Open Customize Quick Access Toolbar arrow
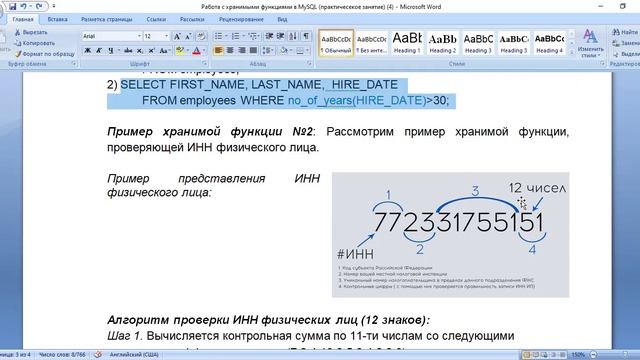Image resolution: width=640 pixels, height=360 pixels. click(x=53, y=7)
